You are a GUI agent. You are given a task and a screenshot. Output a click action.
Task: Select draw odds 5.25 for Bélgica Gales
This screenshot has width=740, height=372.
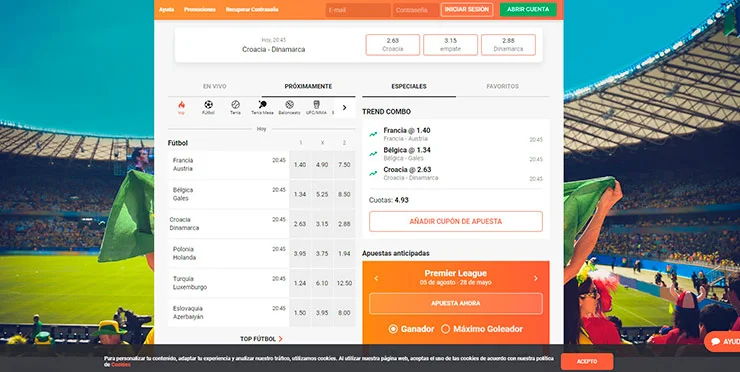tap(322, 194)
